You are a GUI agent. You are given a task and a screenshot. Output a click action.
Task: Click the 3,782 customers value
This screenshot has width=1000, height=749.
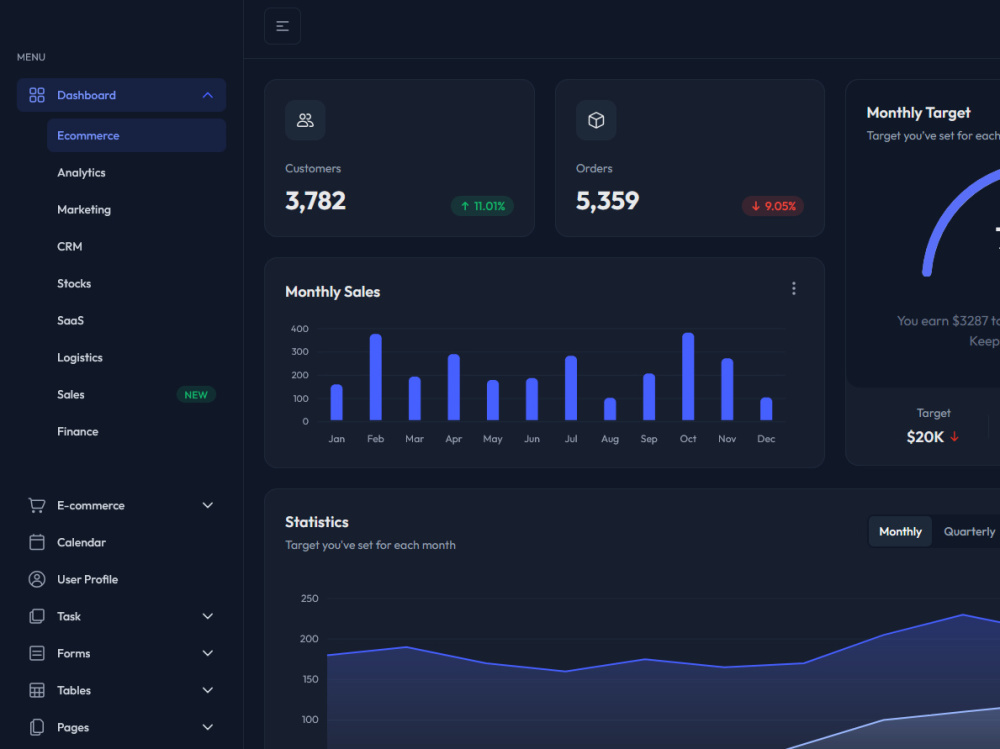[x=315, y=201]
